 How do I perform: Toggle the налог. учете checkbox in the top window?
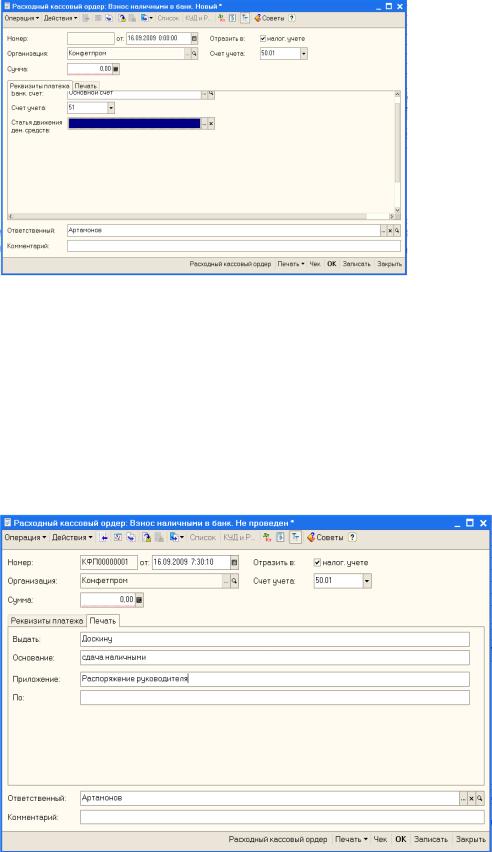(x=263, y=39)
